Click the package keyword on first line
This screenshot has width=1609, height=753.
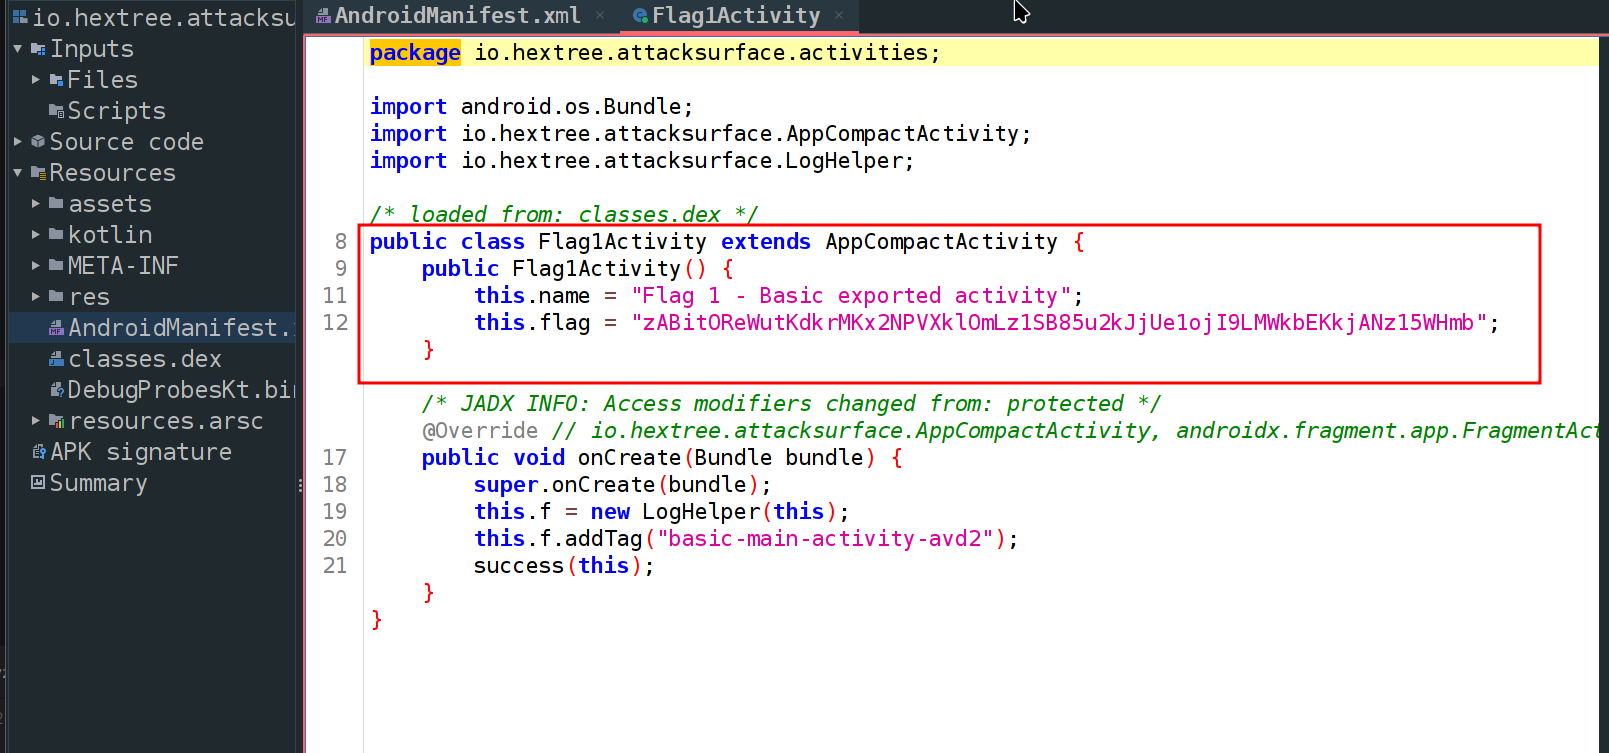coord(415,53)
